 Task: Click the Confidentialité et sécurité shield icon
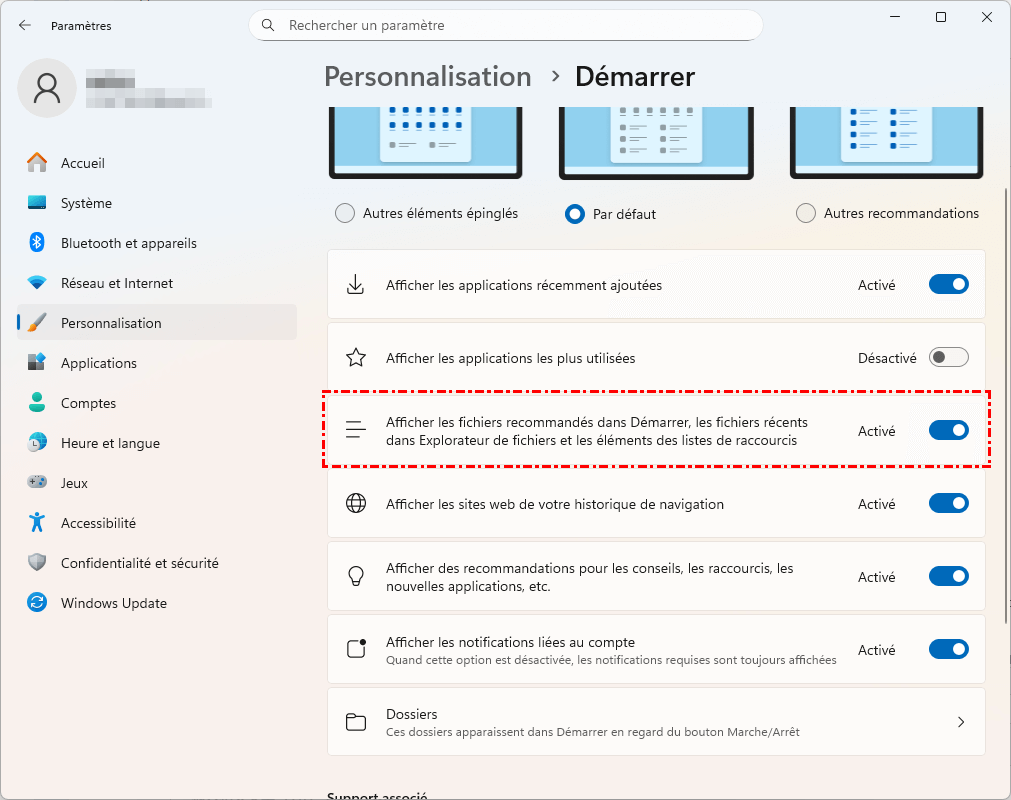(37, 563)
